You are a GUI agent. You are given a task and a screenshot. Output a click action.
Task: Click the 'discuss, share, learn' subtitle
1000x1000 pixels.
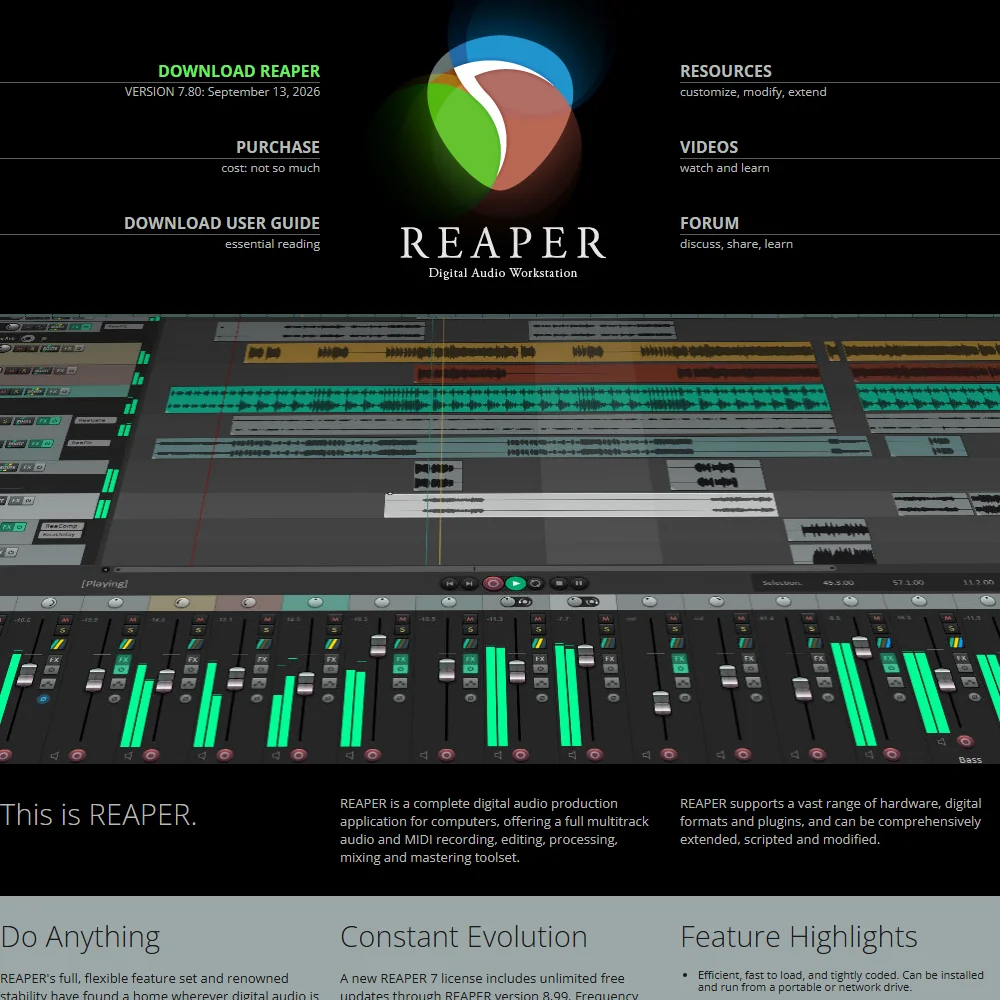pos(736,244)
